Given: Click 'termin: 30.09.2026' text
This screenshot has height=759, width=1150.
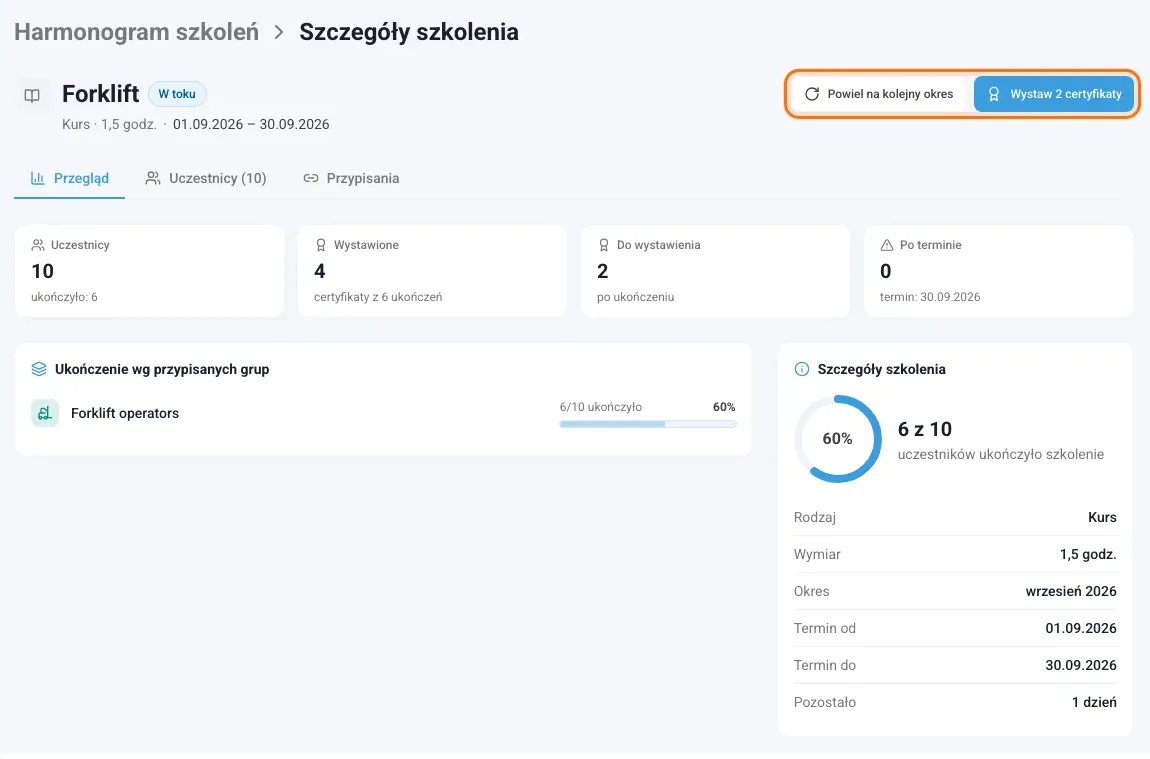Looking at the screenshot, I should click(x=930, y=297).
